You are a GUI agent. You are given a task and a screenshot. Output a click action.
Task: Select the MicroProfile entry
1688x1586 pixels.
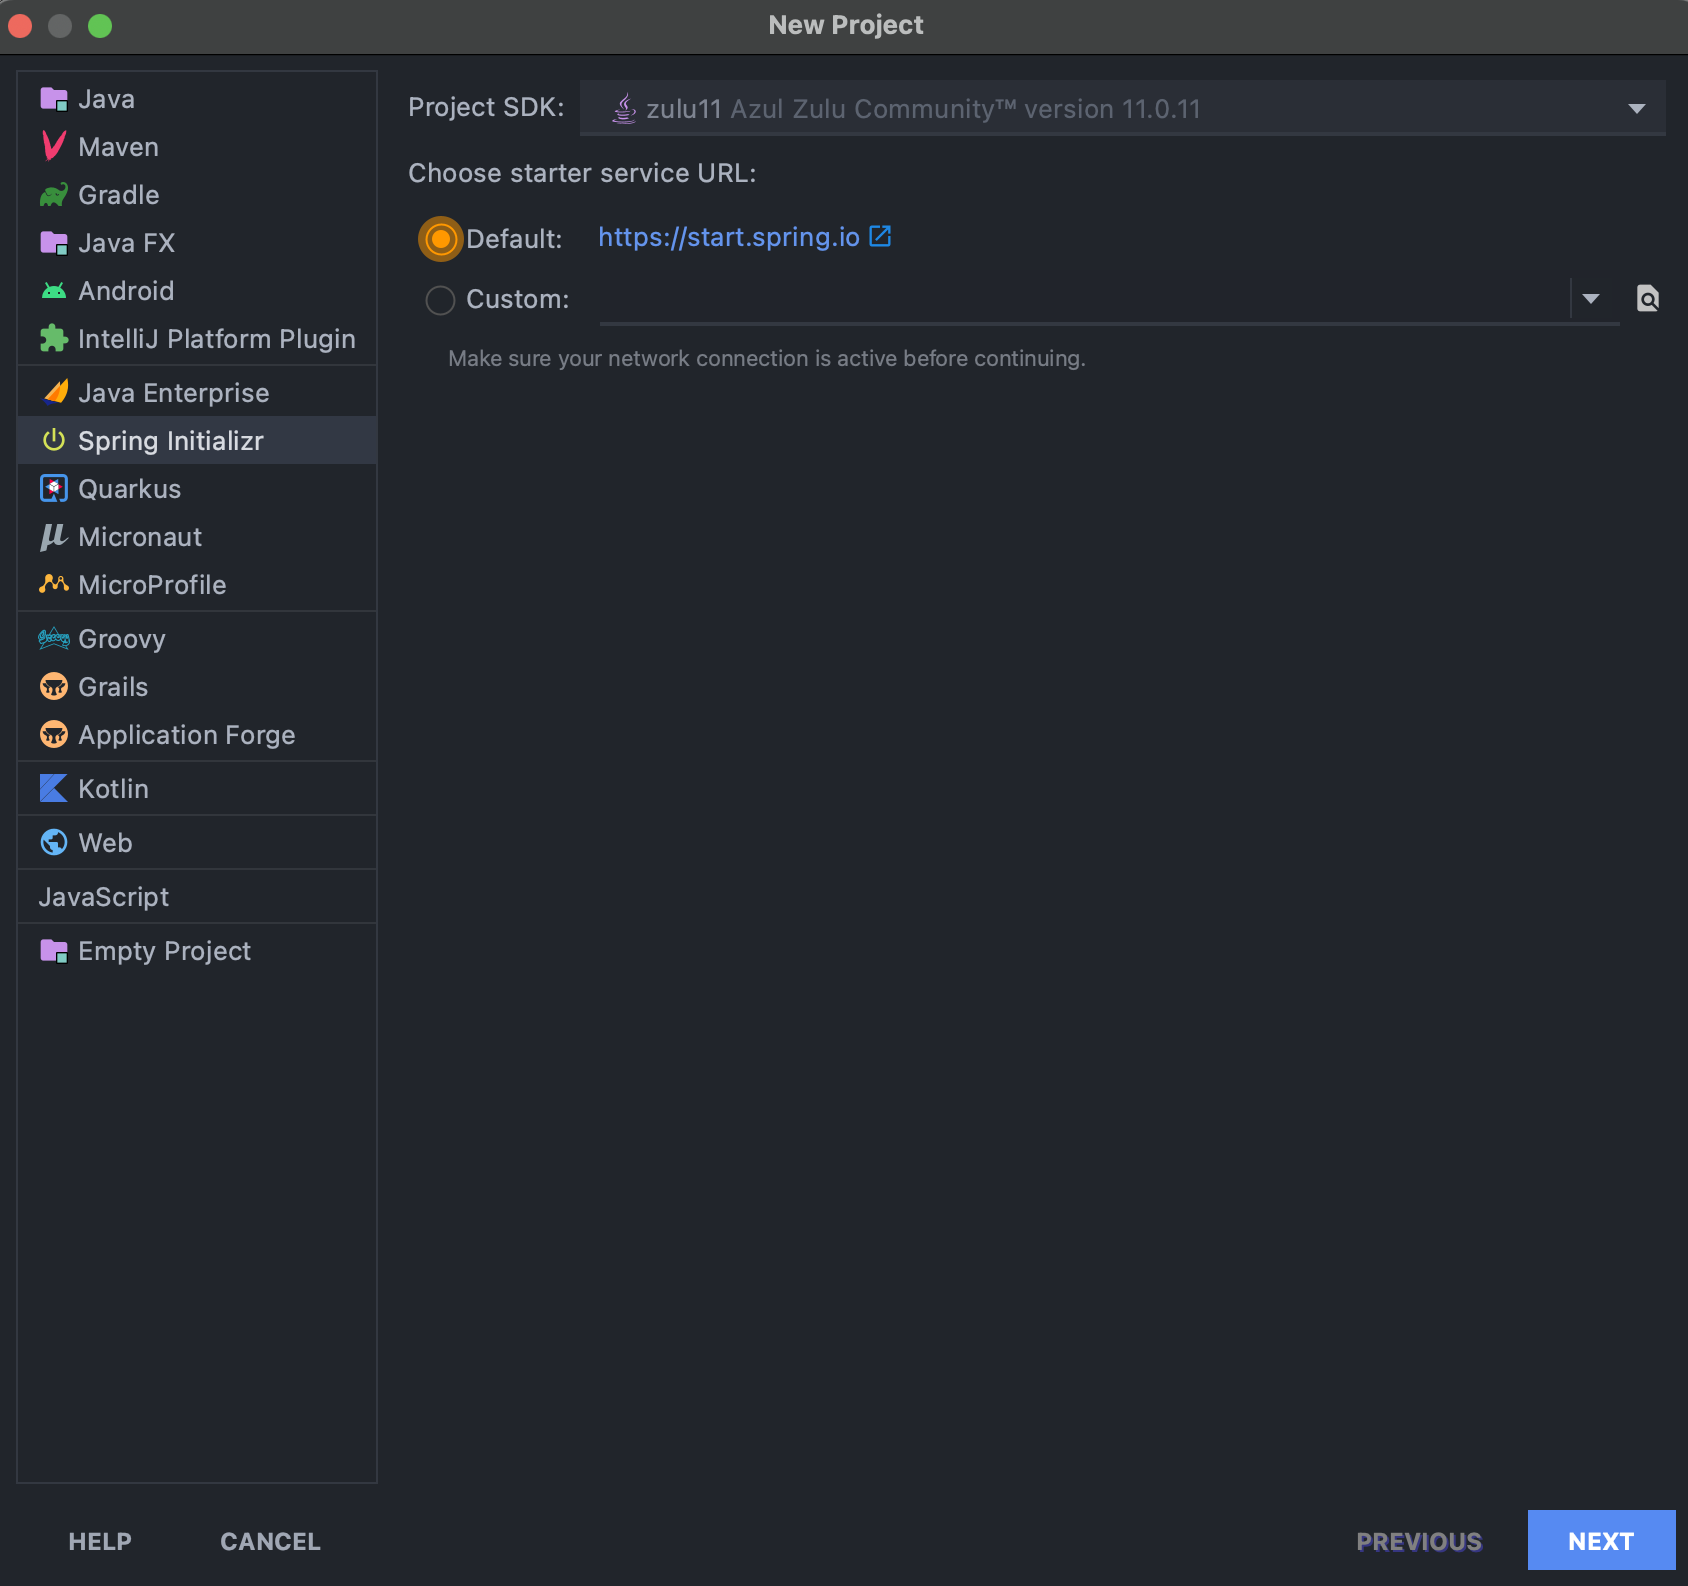tap(197, 585)
